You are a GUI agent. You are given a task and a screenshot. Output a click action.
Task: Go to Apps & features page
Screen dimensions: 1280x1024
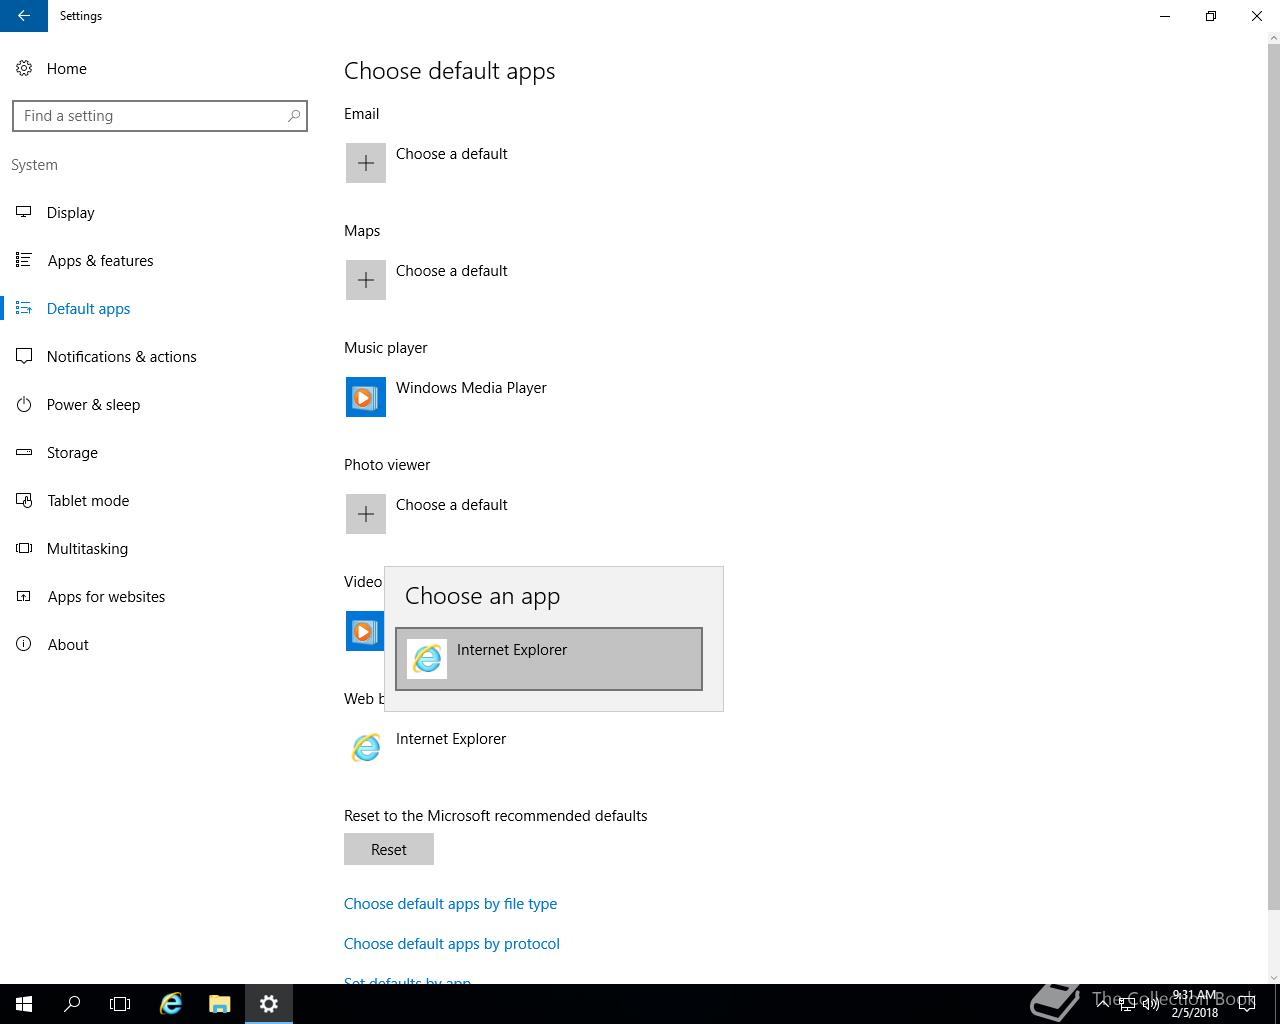100,261
